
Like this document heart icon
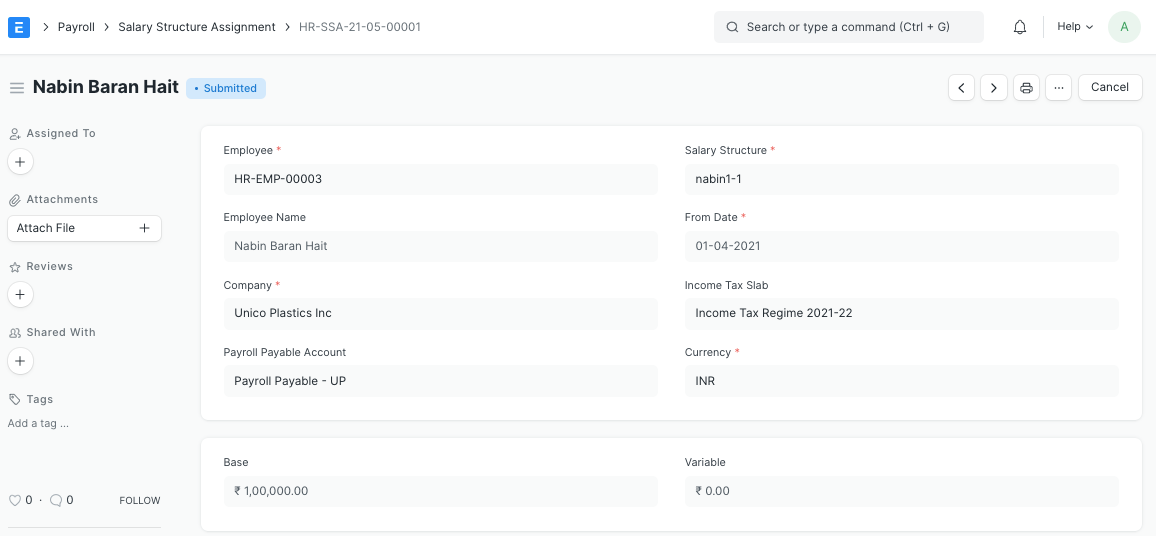[x=15, y=500]
